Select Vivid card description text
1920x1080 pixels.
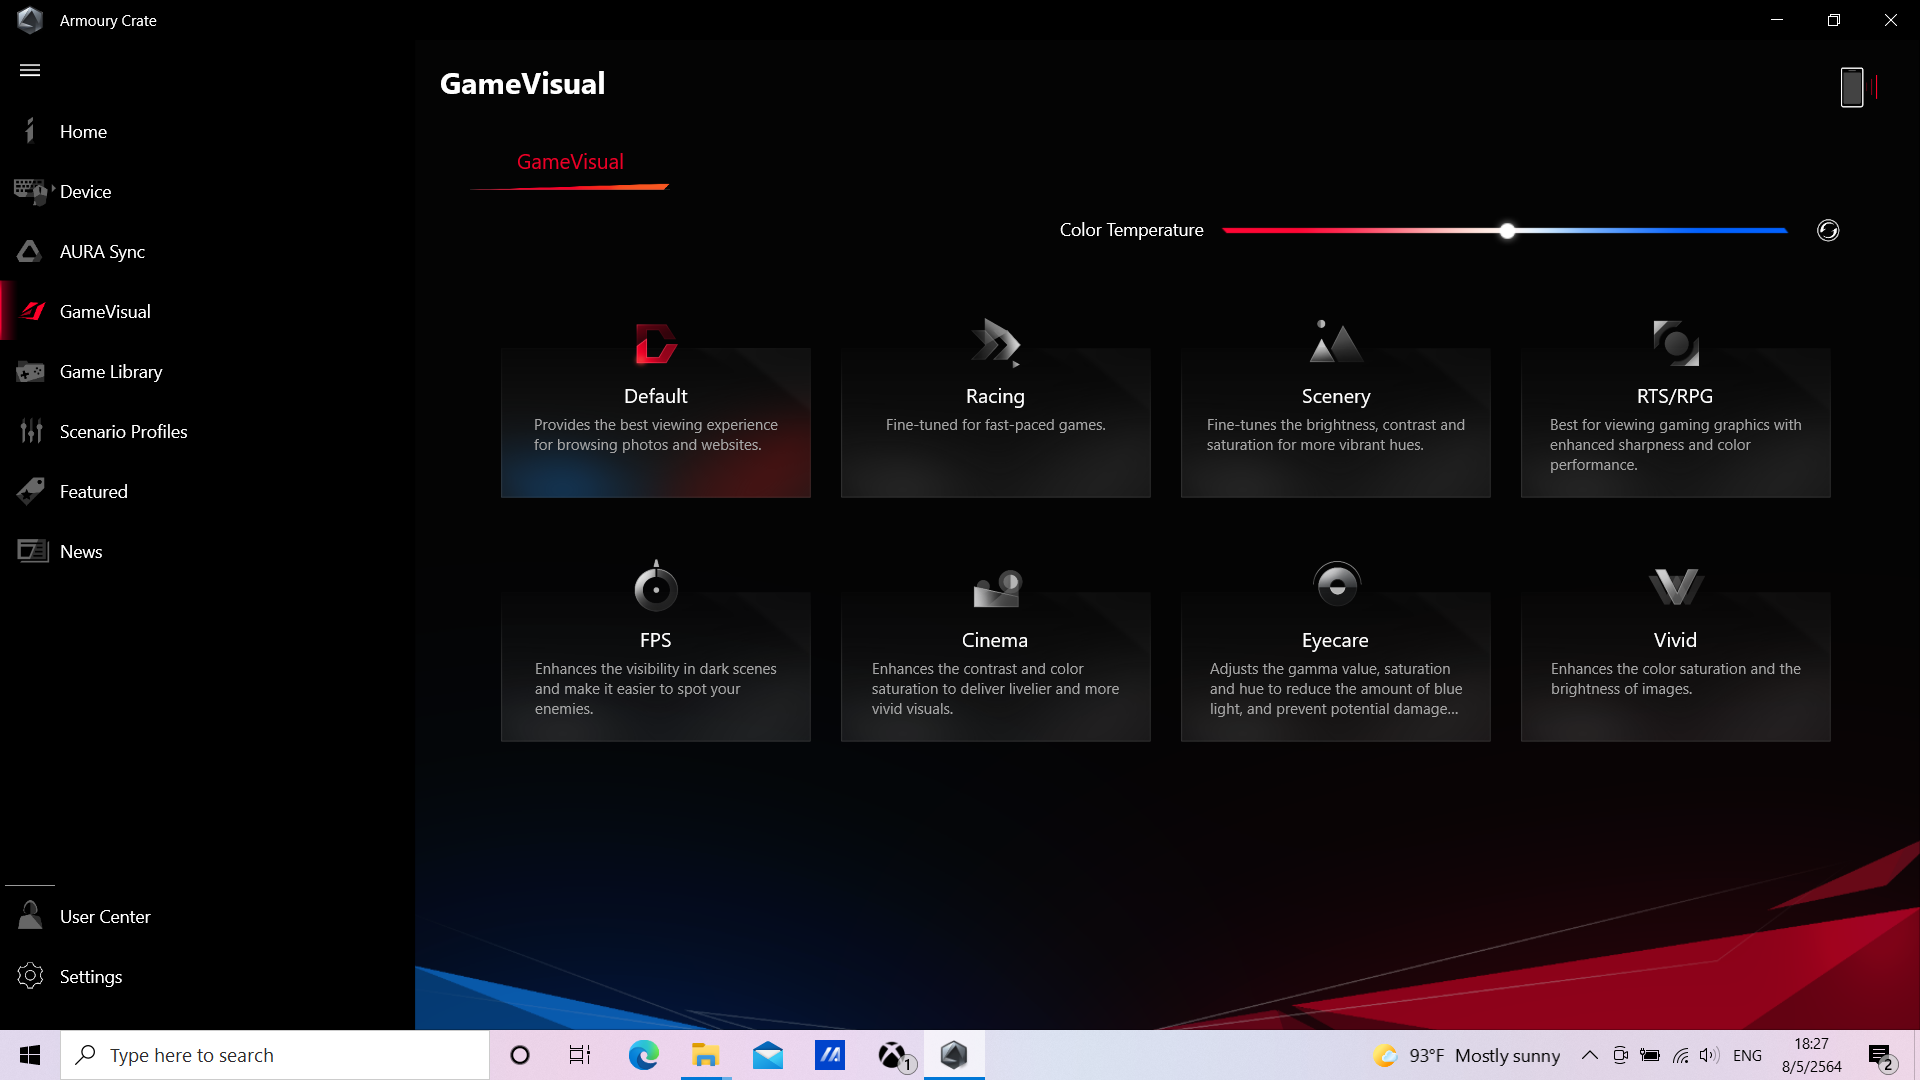(1676, 679)
